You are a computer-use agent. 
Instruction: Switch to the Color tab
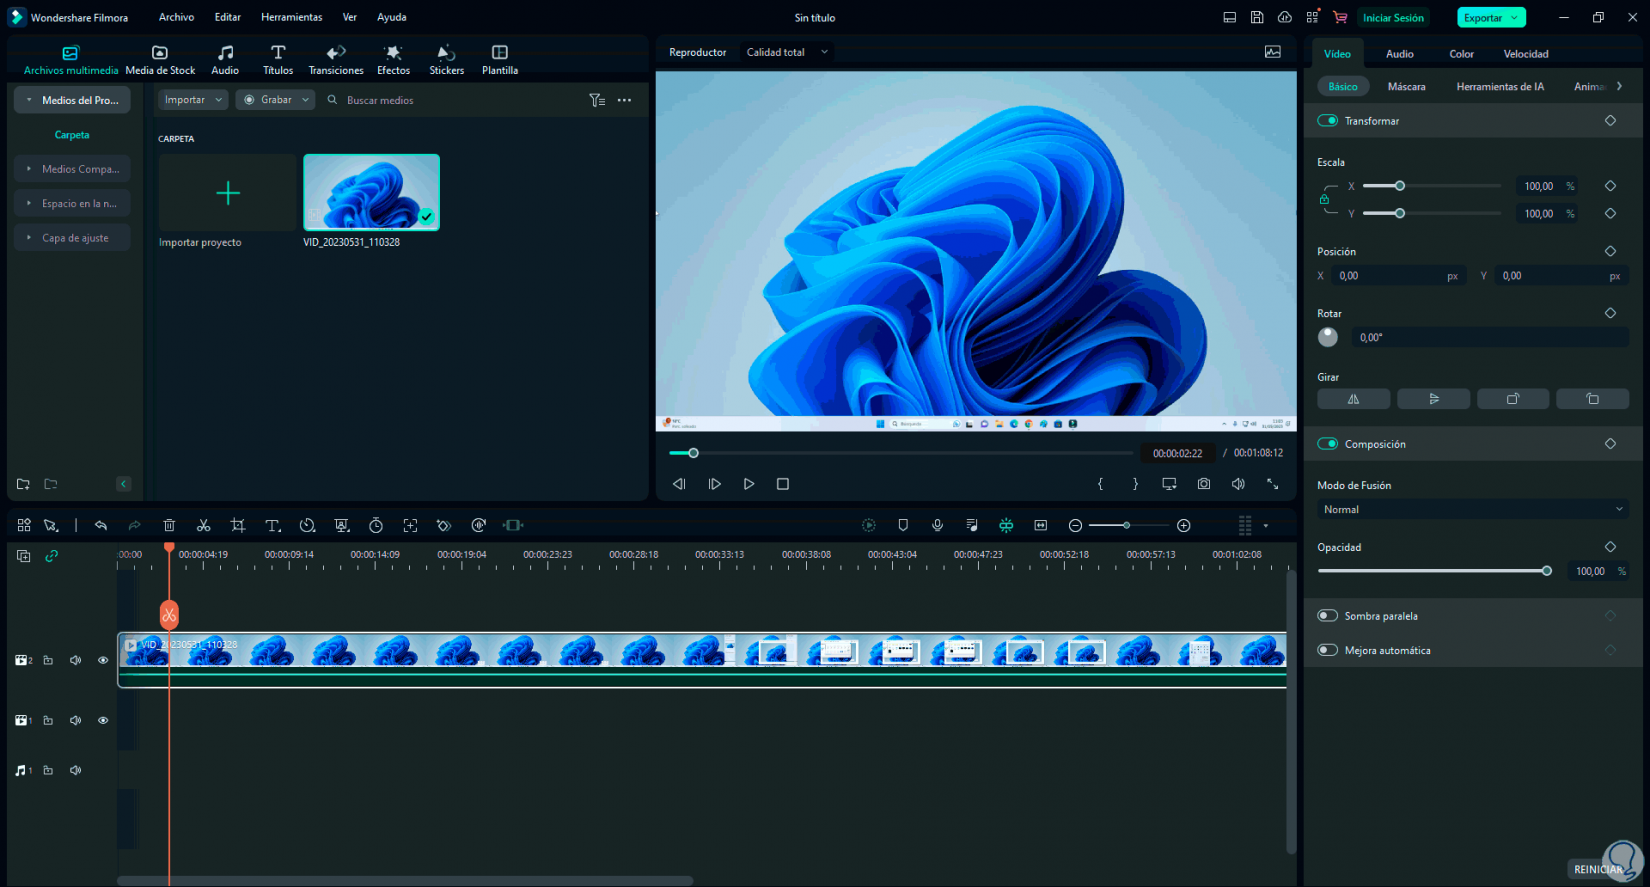click(x=1461, y=54)
